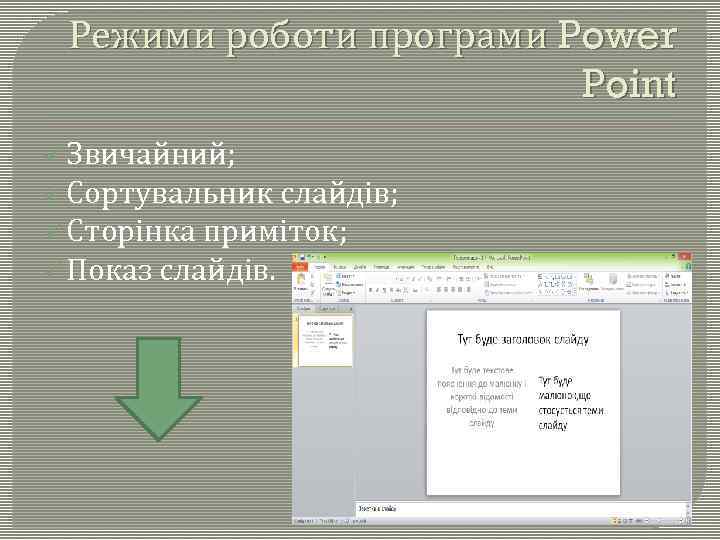The width and height of the screenshot is (720, 540).
Task: Open the Shape Fill dropdown
Action: (x=641, y=276)
